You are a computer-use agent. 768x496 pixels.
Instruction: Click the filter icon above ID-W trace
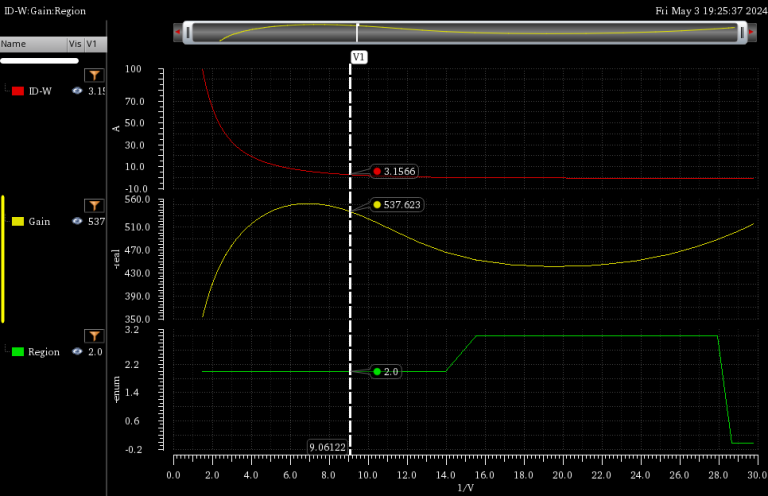(x=93, y=75)
